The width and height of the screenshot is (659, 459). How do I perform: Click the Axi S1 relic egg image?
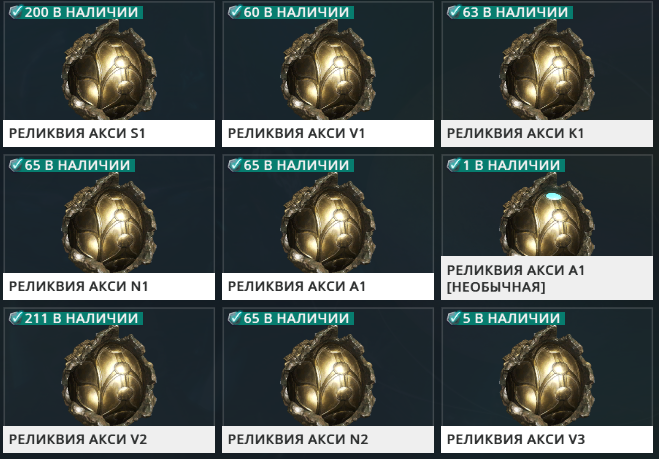pyautogui.click(x=109, y=70)
